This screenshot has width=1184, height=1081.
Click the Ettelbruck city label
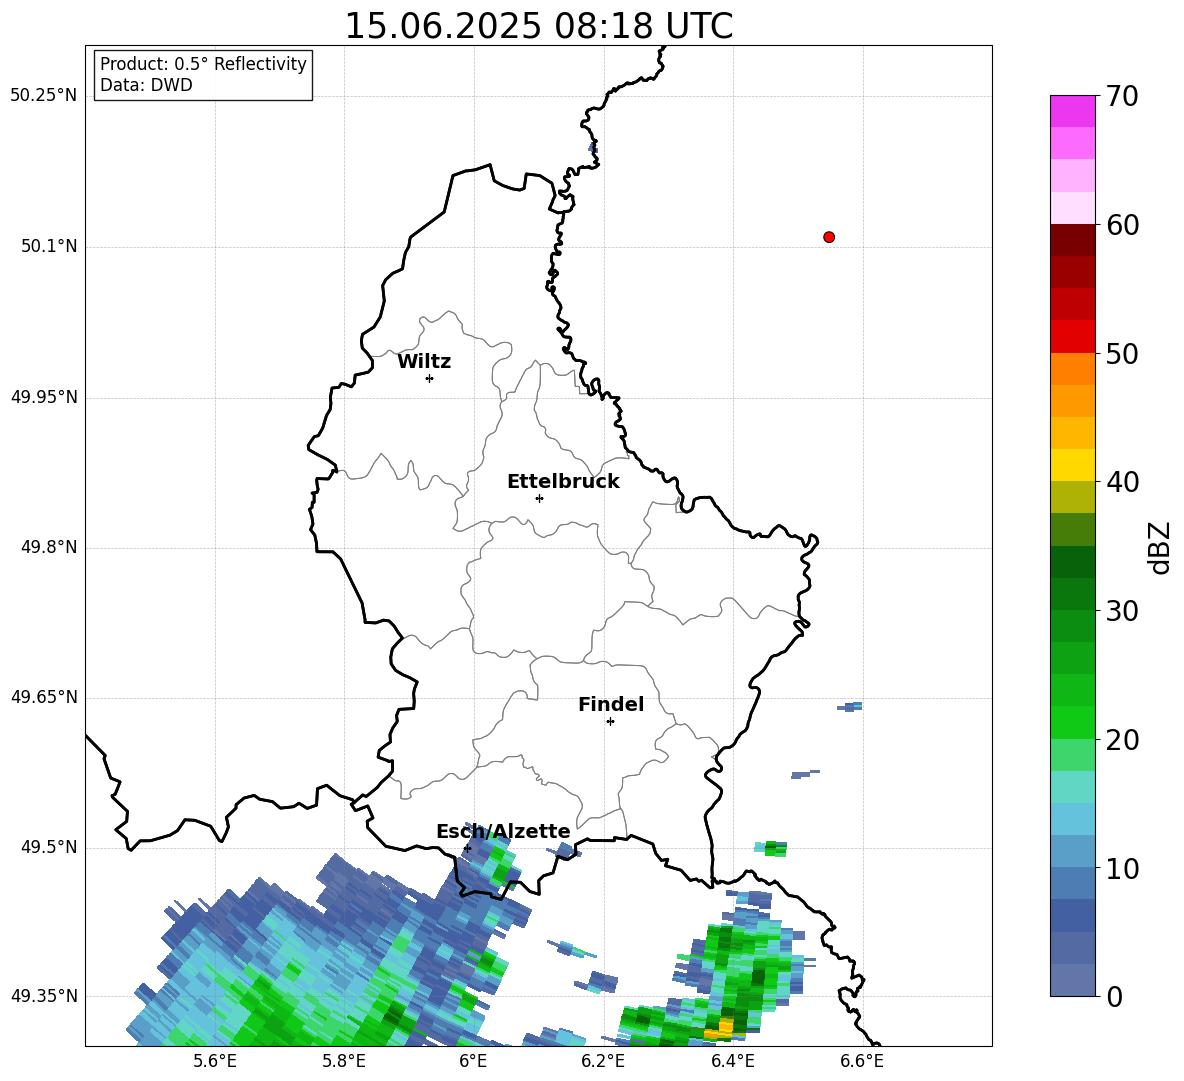point(563,482)
